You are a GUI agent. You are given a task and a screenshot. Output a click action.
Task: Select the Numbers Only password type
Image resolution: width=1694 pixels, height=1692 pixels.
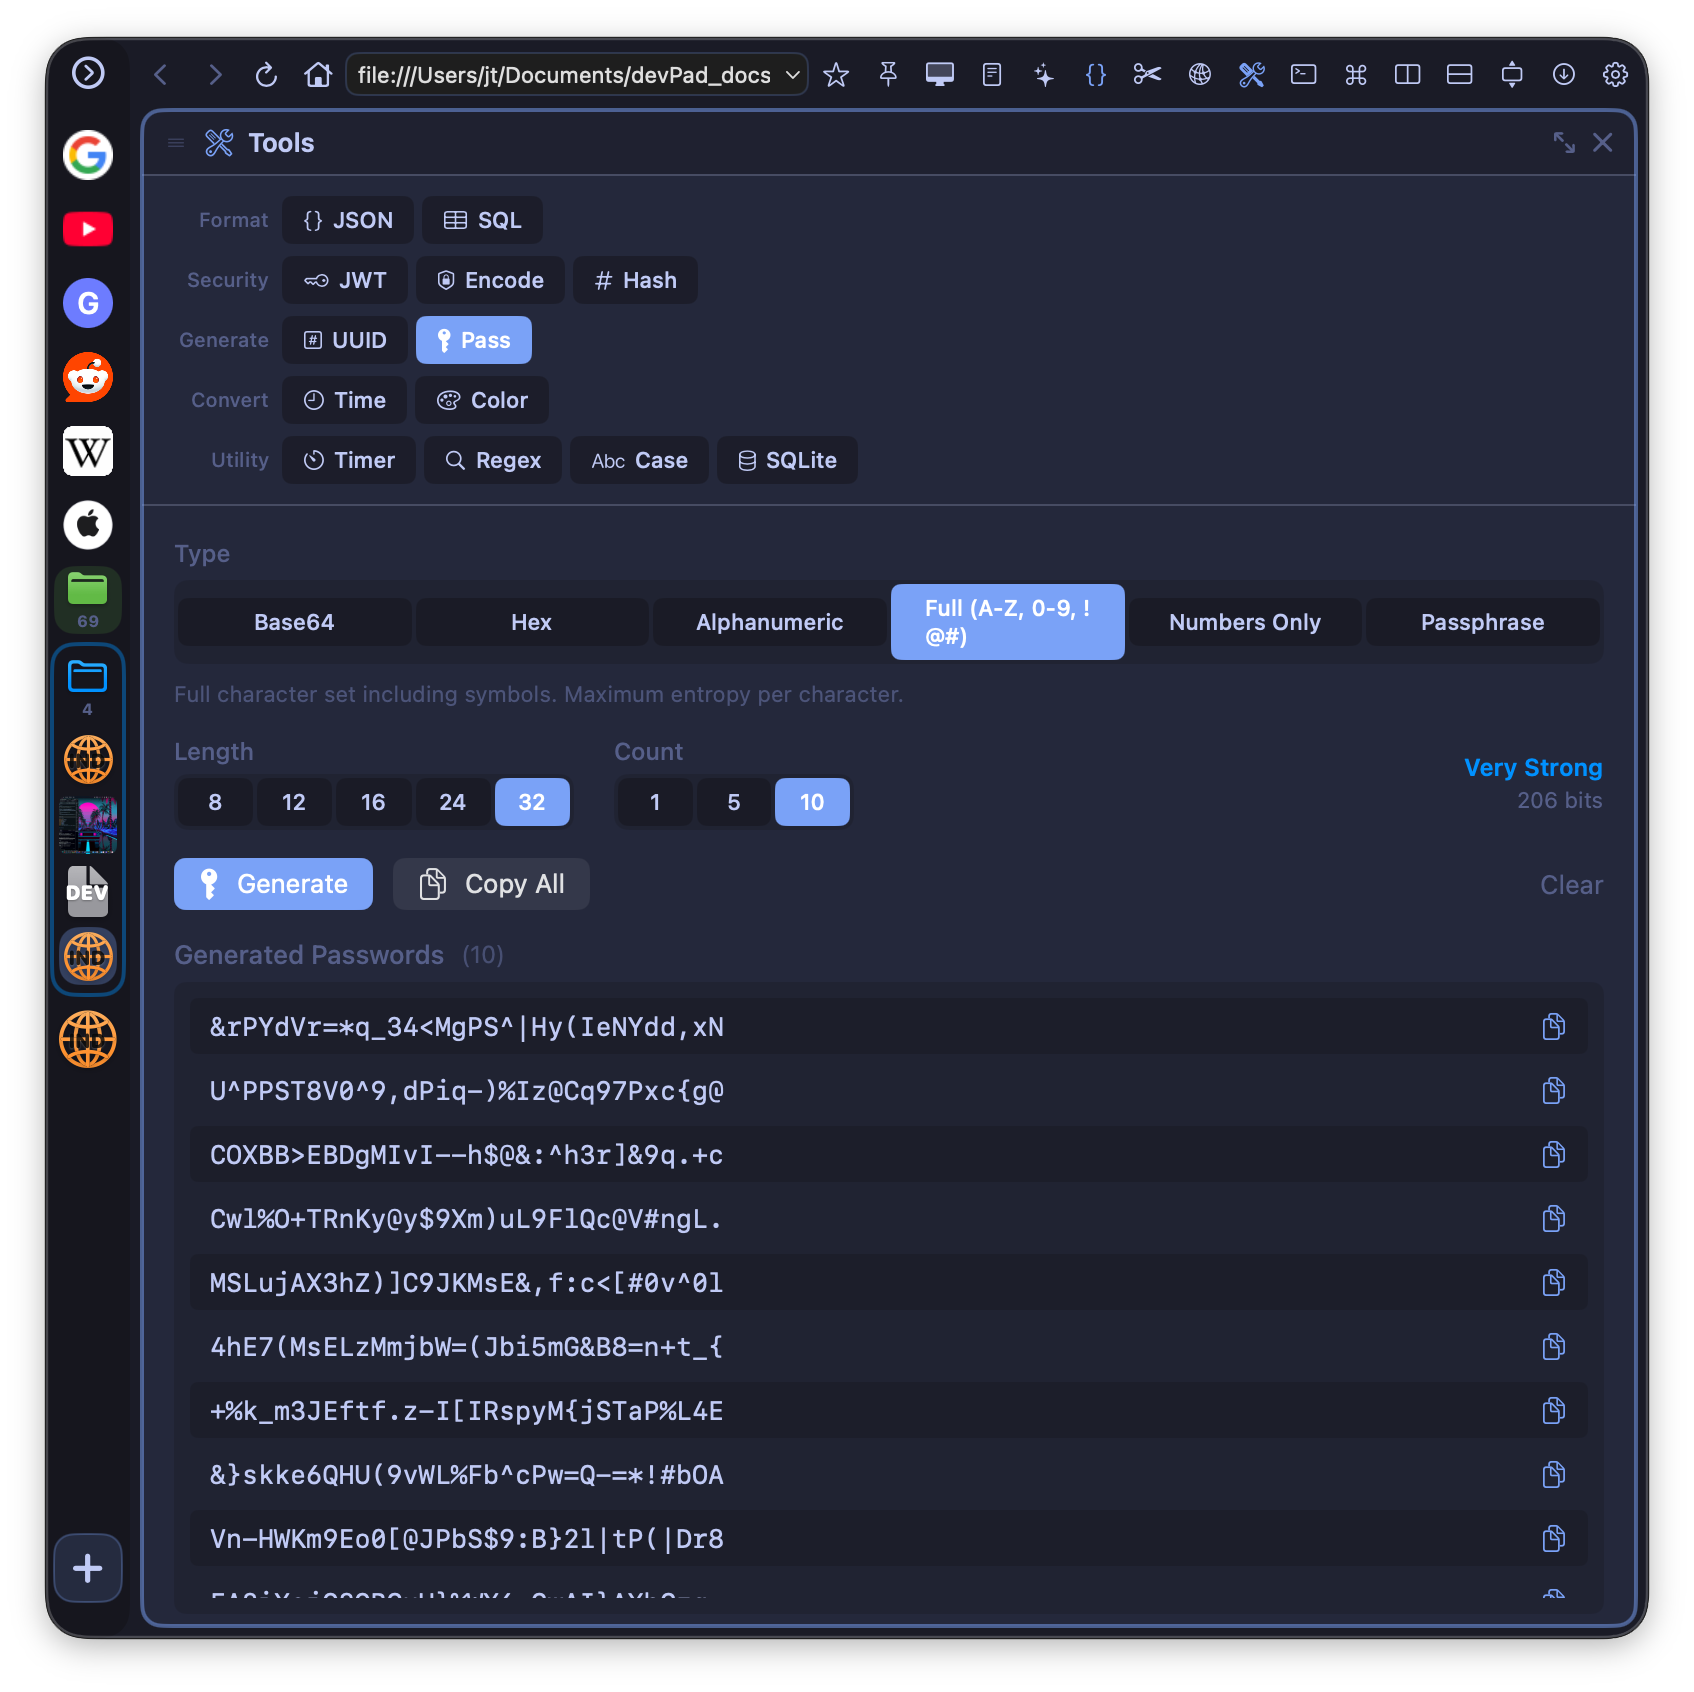tap(1244, 622)
